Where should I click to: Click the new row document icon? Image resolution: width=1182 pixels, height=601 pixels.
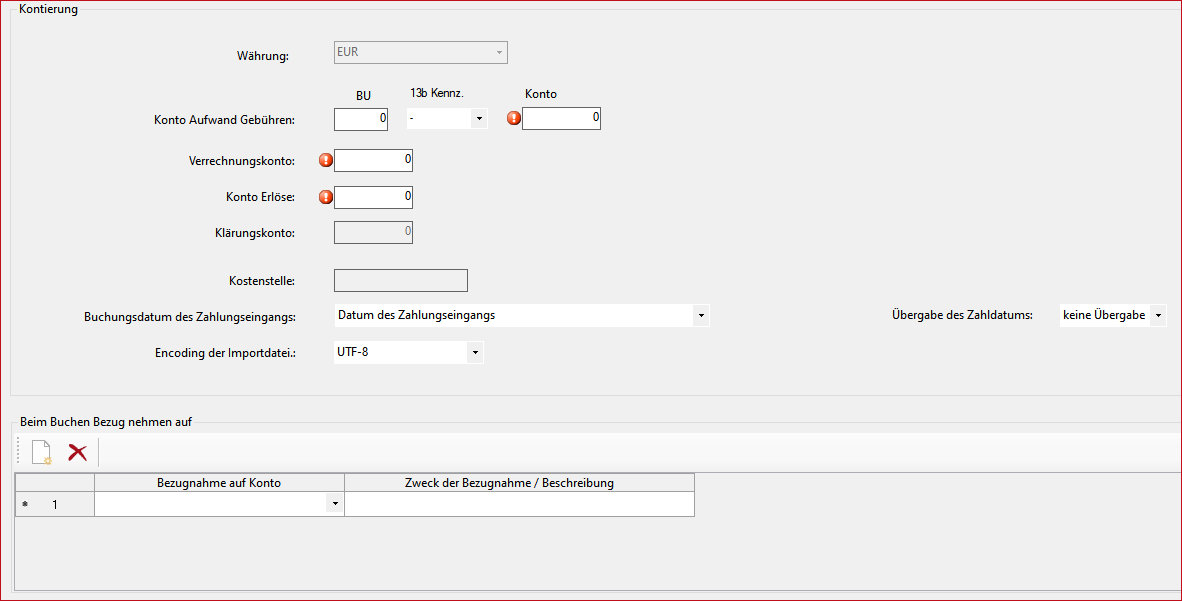(41, 453)
